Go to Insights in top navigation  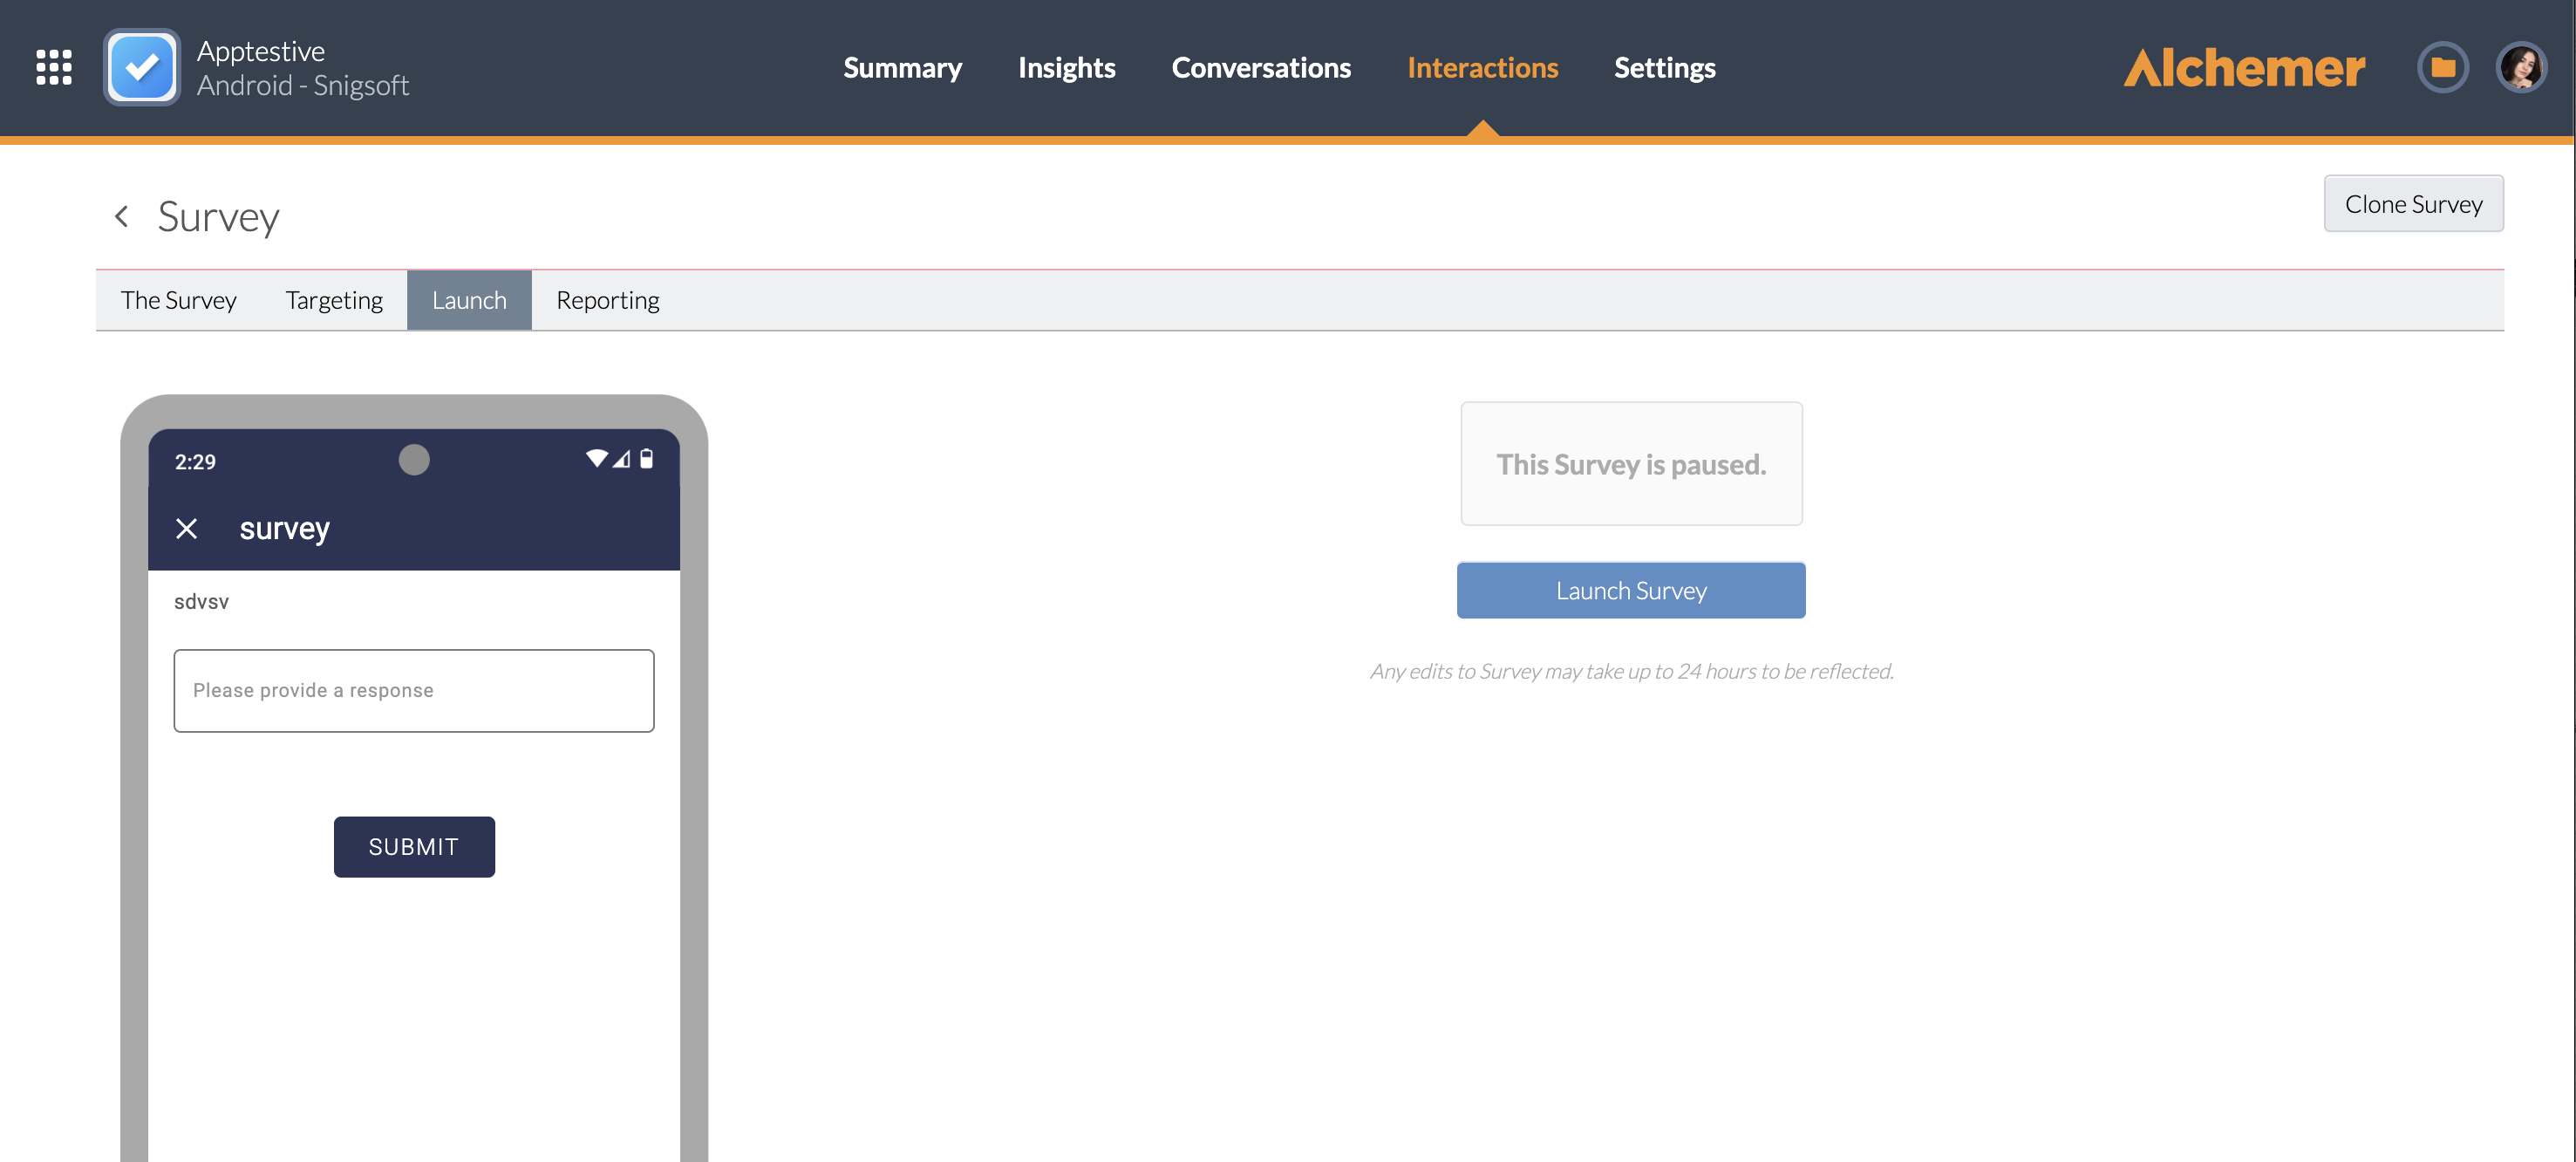(1066, 67)
